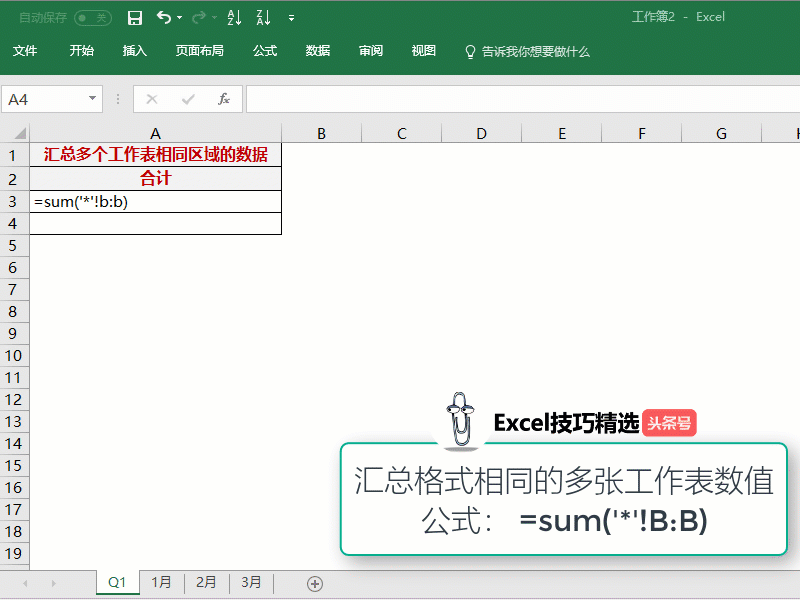Screen dimensions: 800x600
Task: Switch to the Q1 sheet tab
Action: point(117,583)
